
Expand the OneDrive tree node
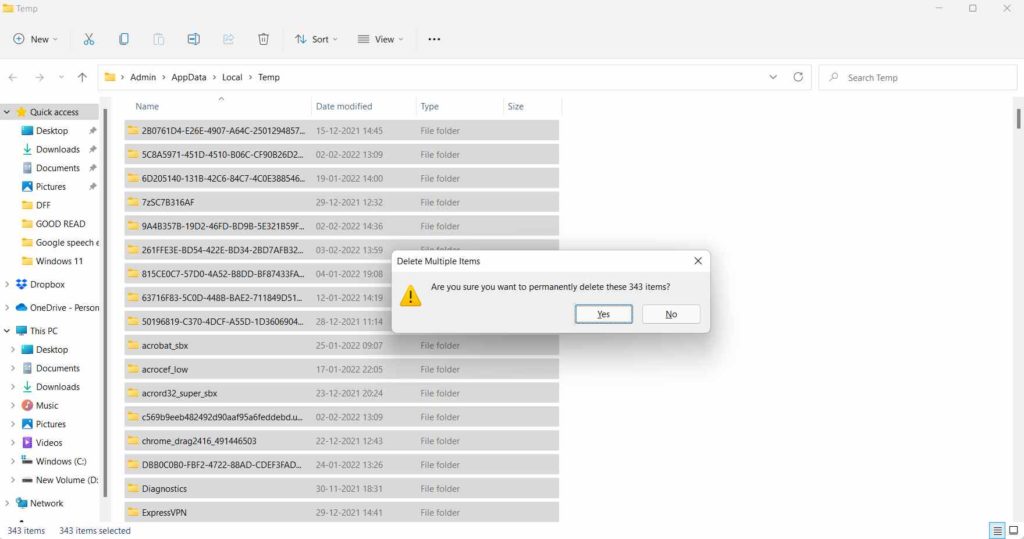[7, 308]
